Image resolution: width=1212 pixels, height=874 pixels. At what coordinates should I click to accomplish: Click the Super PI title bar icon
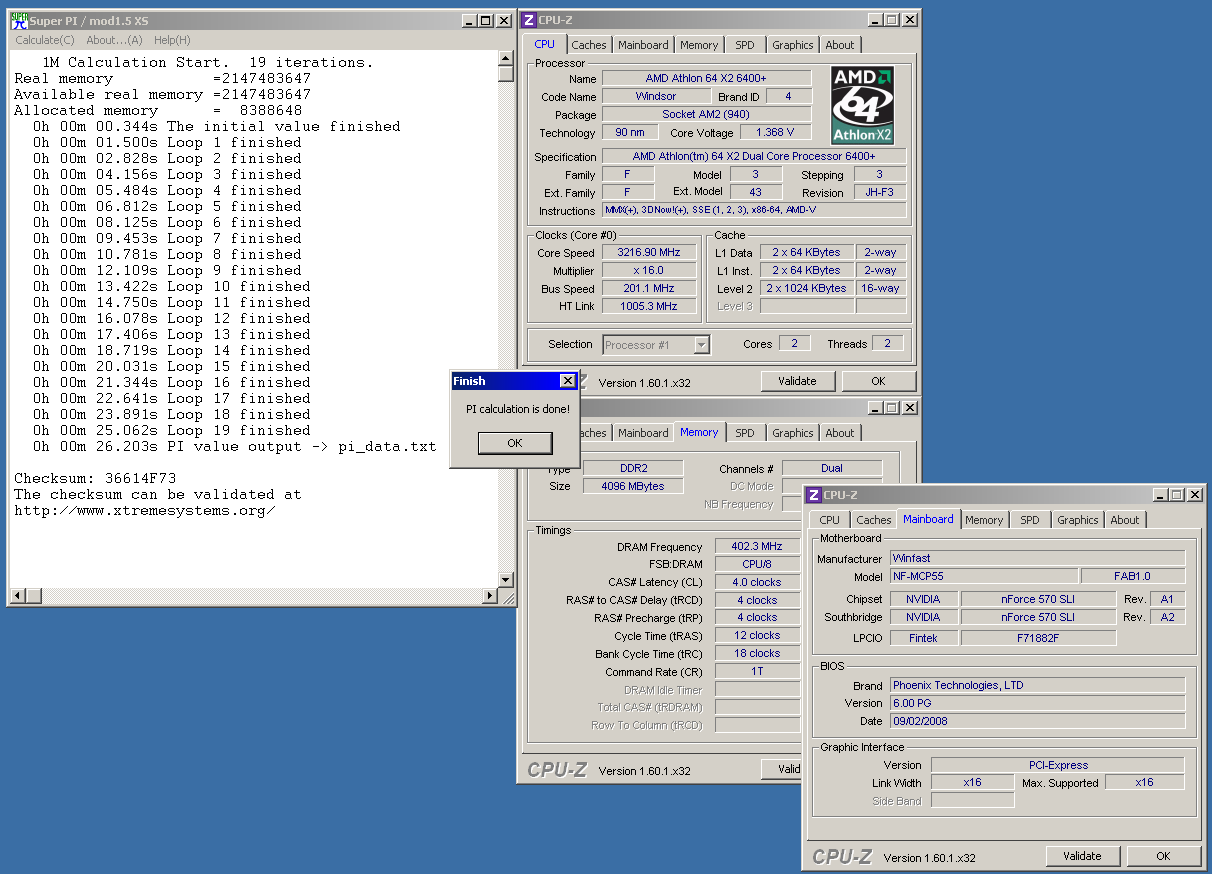click(x=19, y=20)
